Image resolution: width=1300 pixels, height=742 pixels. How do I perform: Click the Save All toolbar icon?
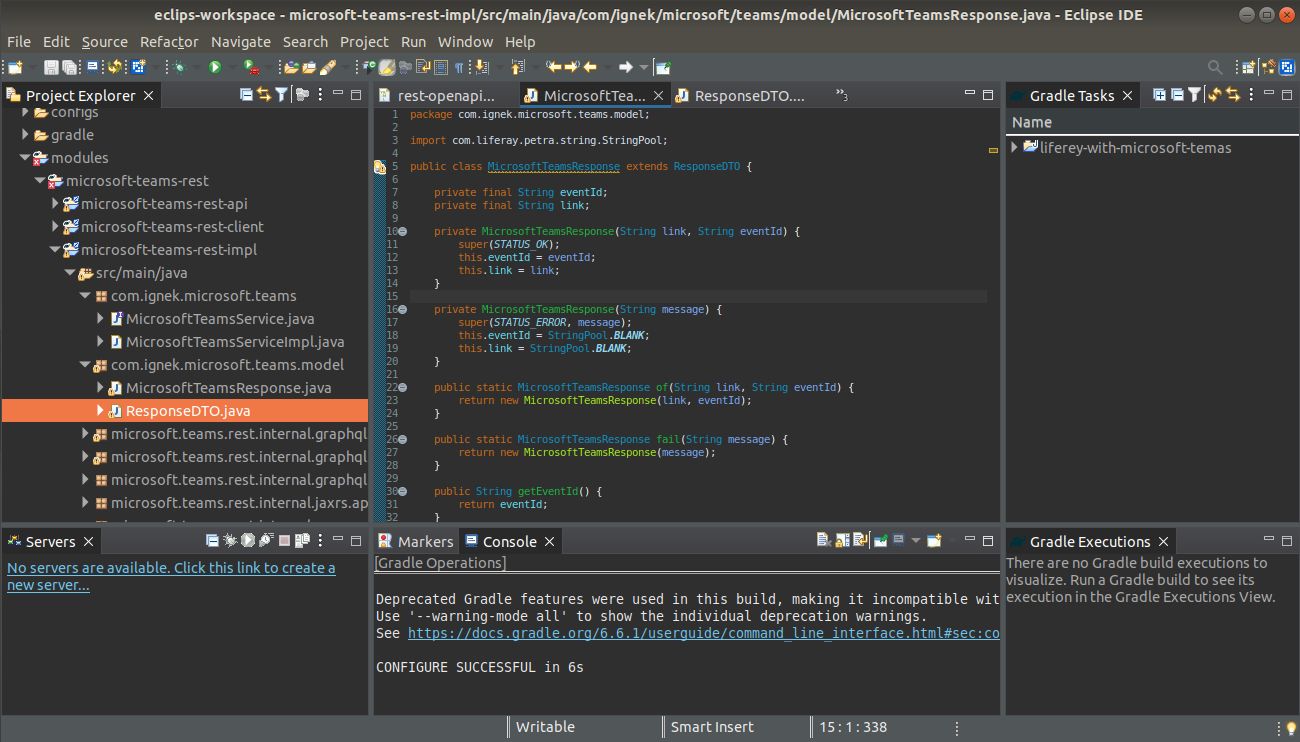[x=69, y=67]
